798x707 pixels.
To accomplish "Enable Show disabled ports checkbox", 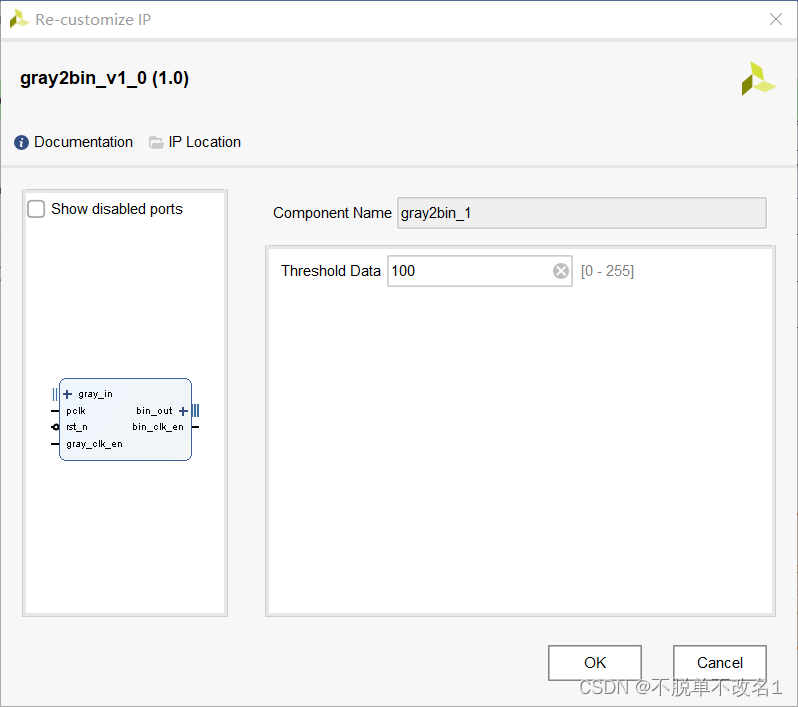I will pyautogui.click(x=36, y=209).
